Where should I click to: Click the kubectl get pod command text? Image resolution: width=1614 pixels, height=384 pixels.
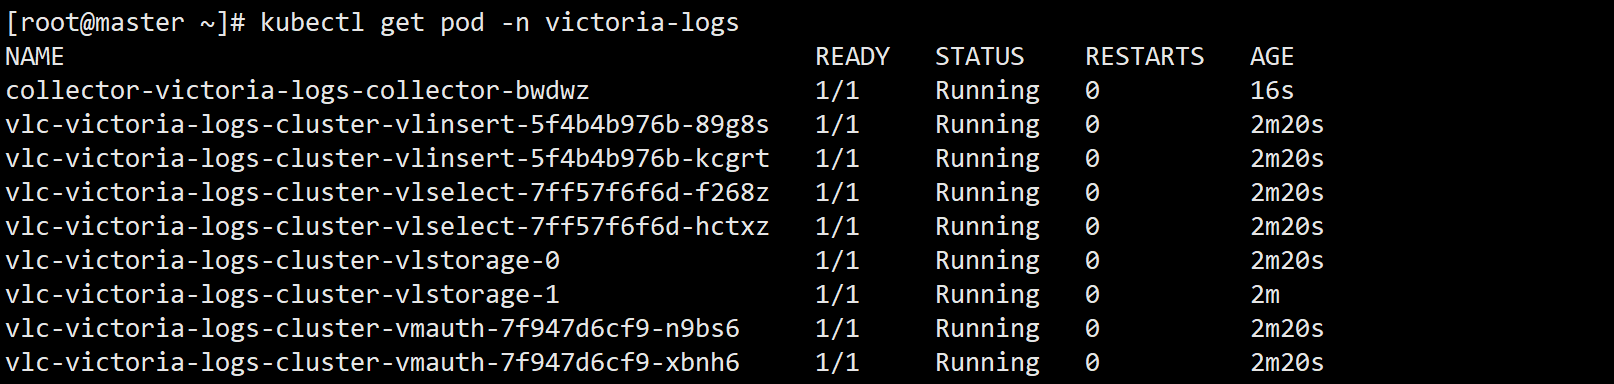pyautogui.click(x=500, y=23)
